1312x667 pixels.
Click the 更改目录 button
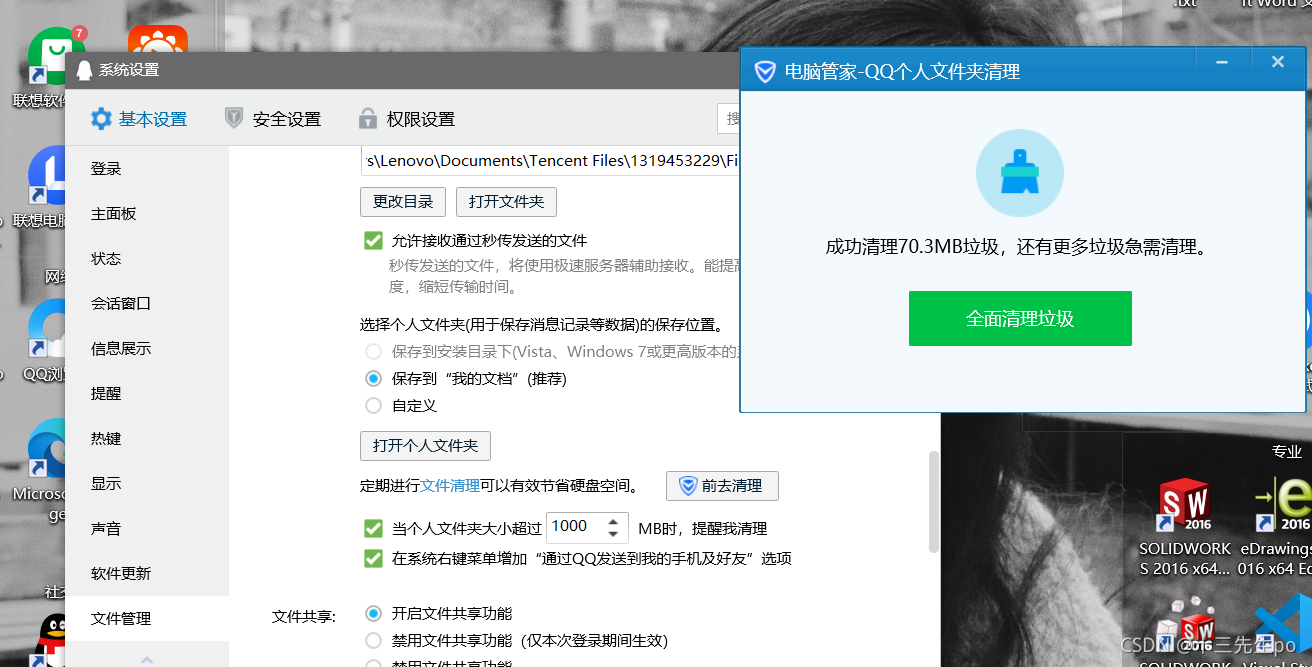tap(403, 202)
